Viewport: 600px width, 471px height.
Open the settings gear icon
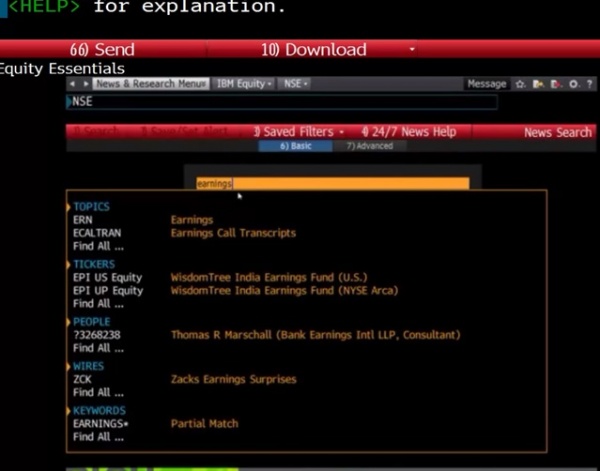(x=573, y=84)
